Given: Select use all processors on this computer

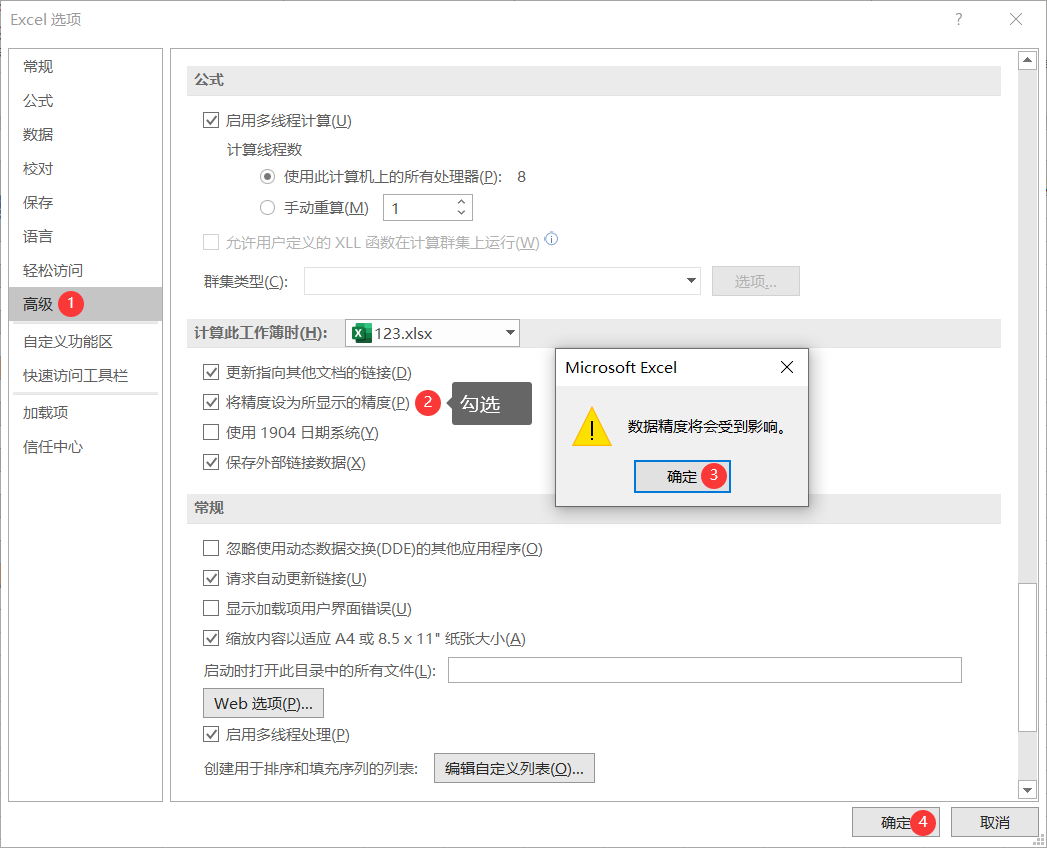Looking at the screenshot, I should (x=267, y=177).
